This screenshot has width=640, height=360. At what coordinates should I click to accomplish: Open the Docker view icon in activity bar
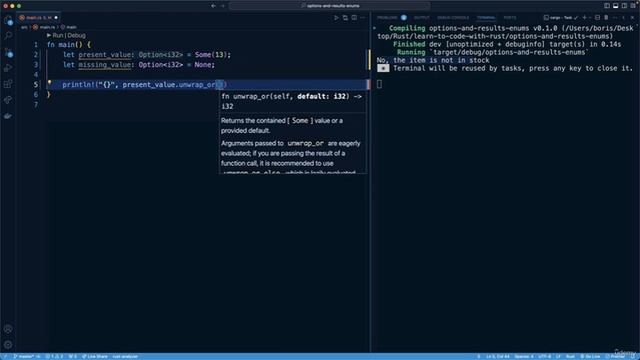8,116
